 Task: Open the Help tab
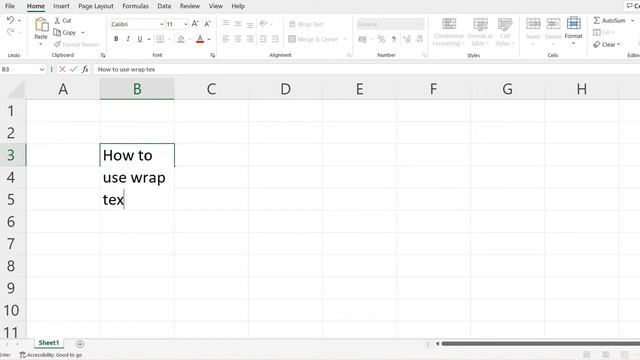tap(238, 6)
